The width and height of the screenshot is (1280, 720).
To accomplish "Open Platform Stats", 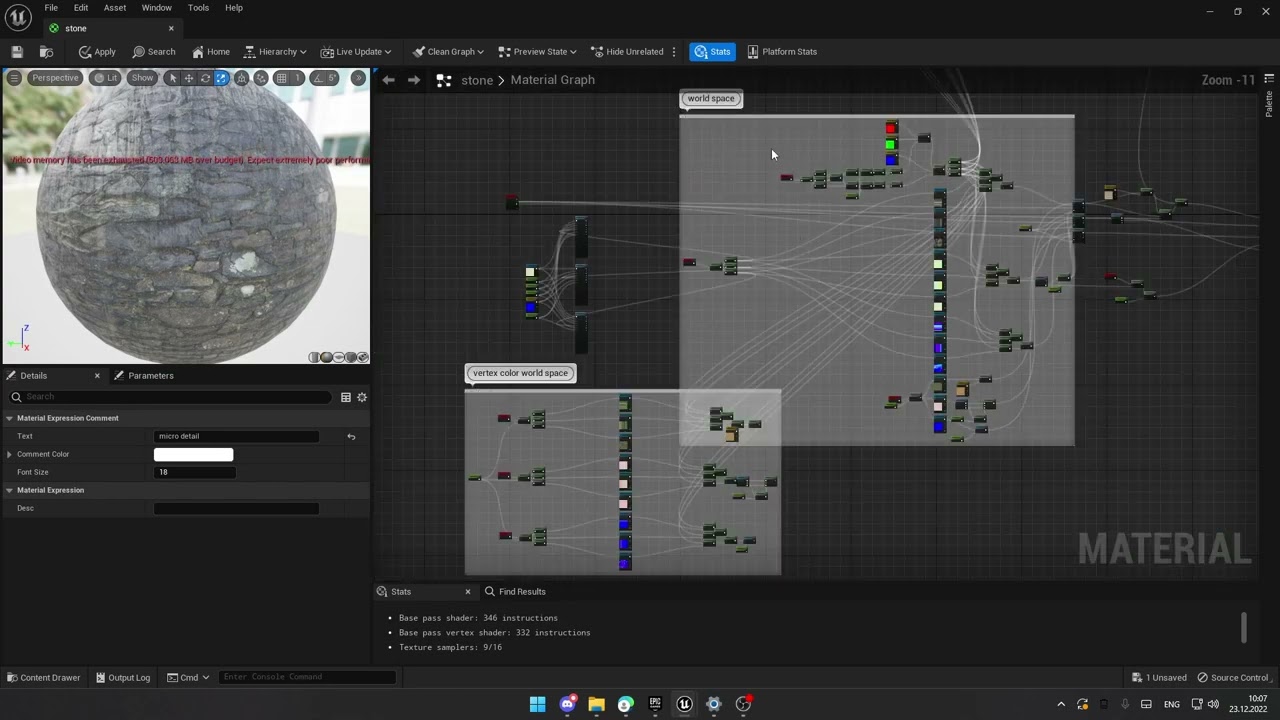I will click(782, 52).
